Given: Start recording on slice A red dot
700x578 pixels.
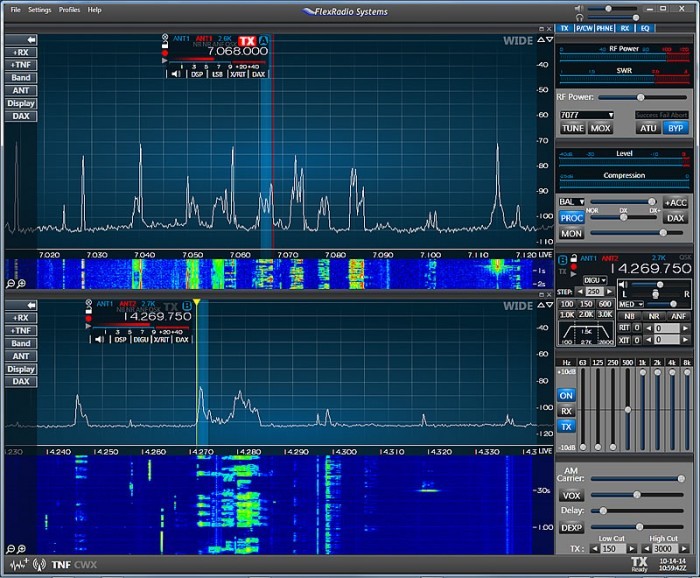Looking at the screenshot, I should coord(165,53).
